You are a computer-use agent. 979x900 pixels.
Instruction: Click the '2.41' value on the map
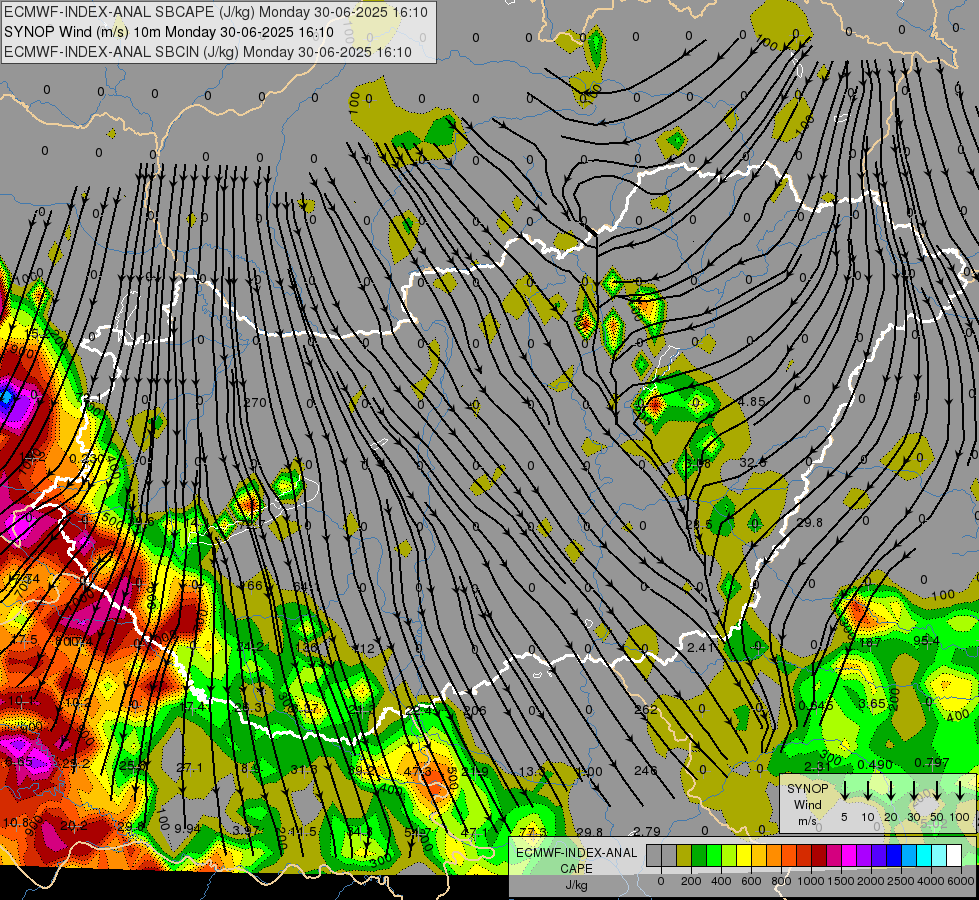click(x=700, y=648)
